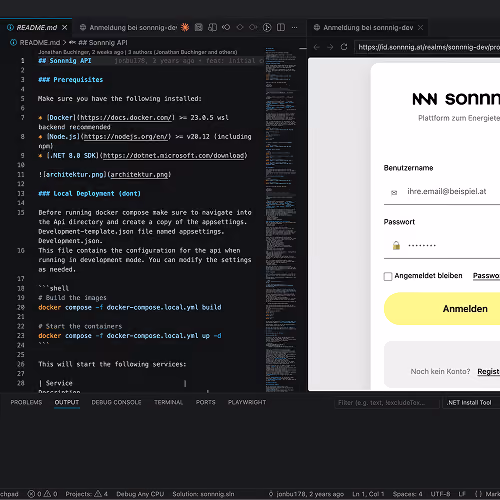Click the docker compose build command line
The image size is (500, 500).
click(130, 307)
